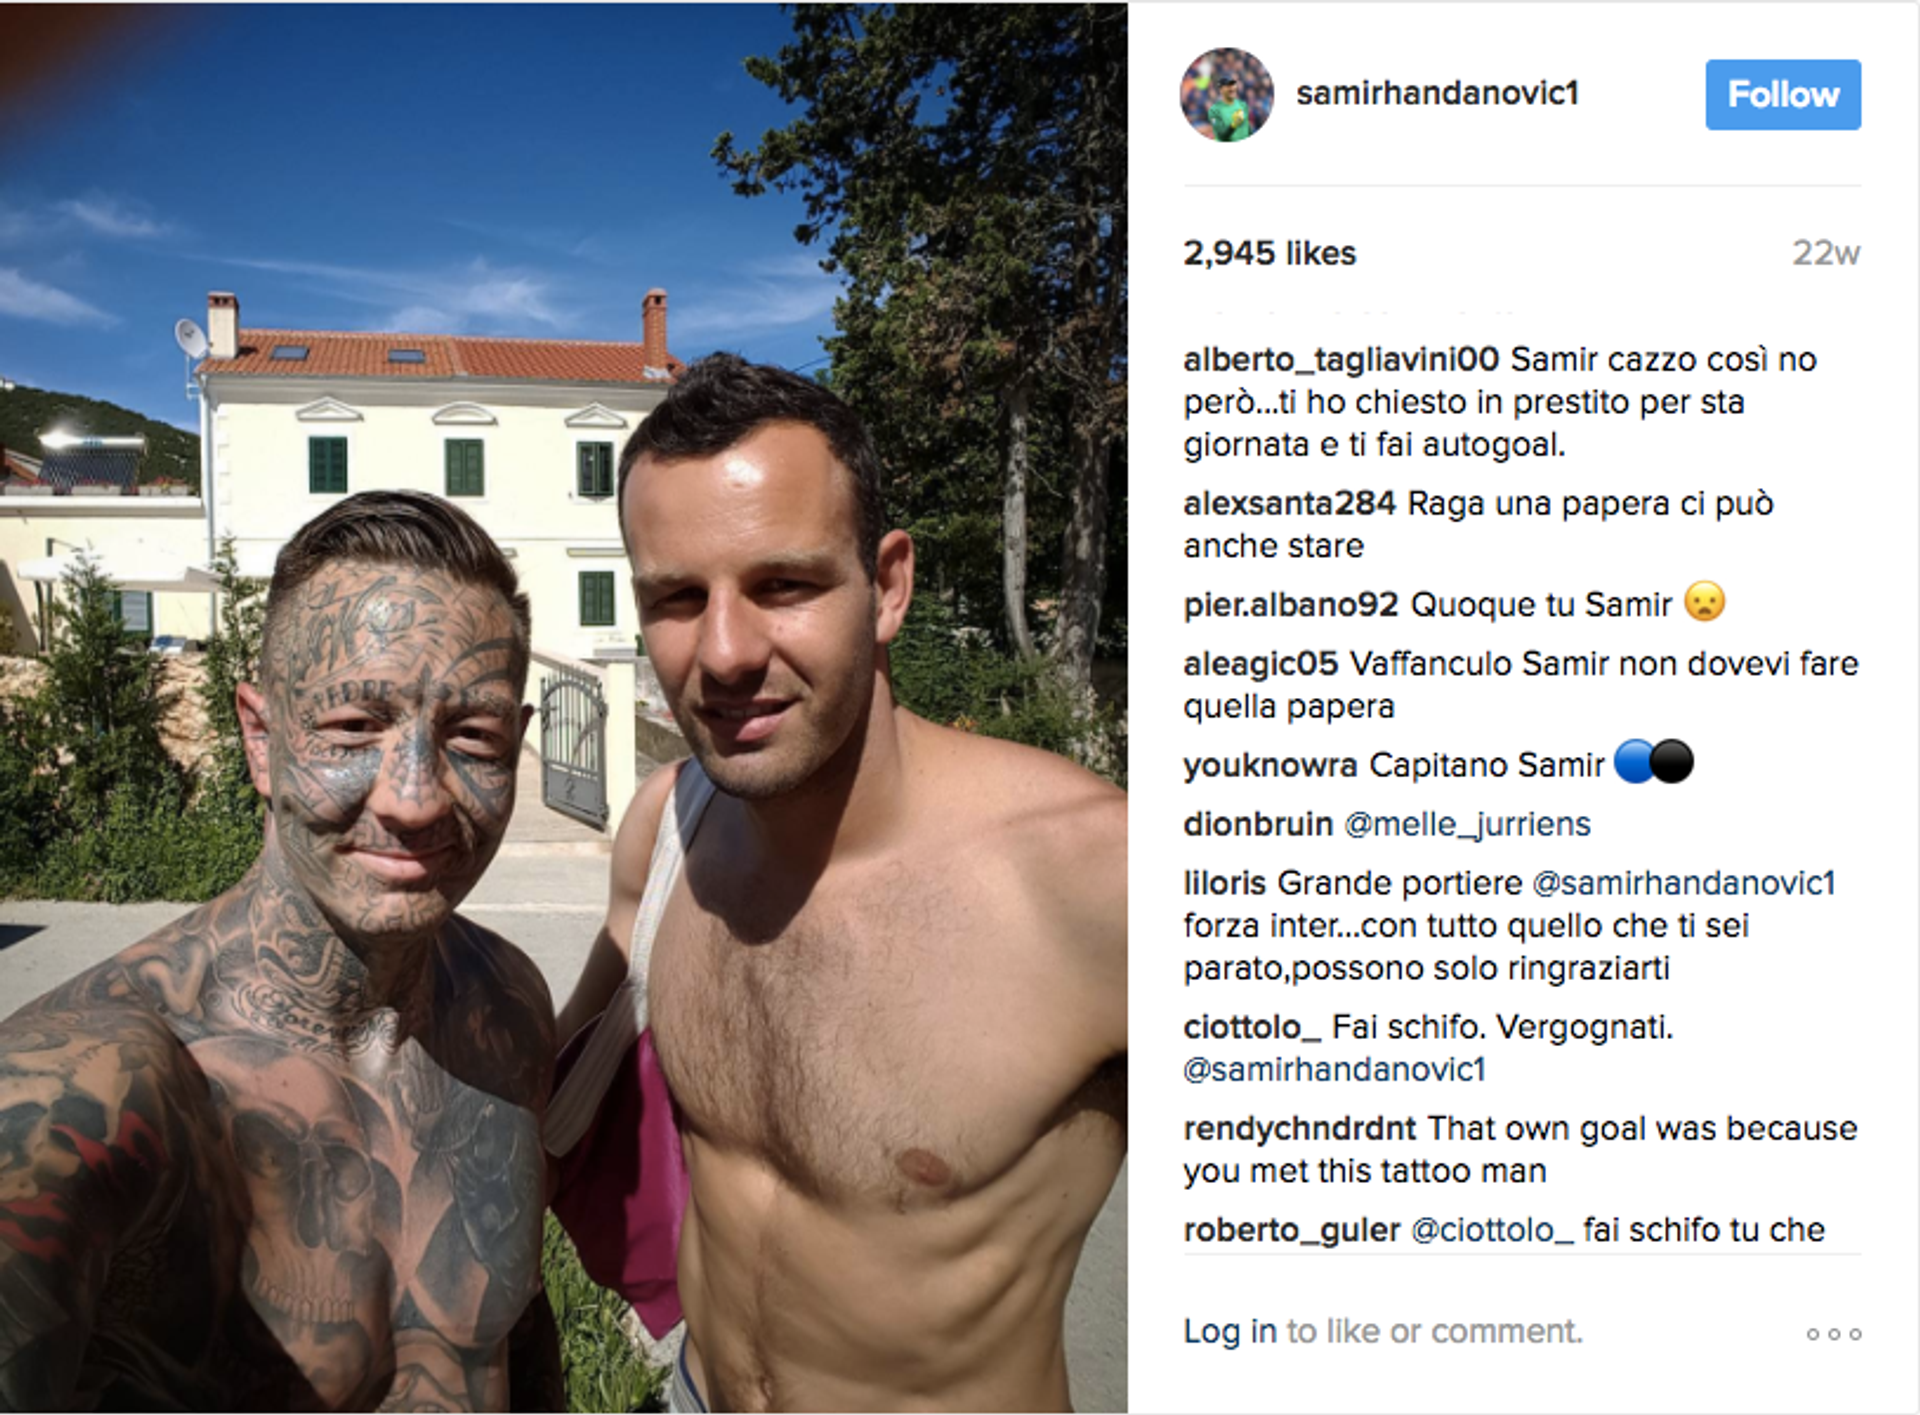The width and height of the screenshot is (1920, 1415).
Task: Click the Log in link
Action: click(1229, 1331)
